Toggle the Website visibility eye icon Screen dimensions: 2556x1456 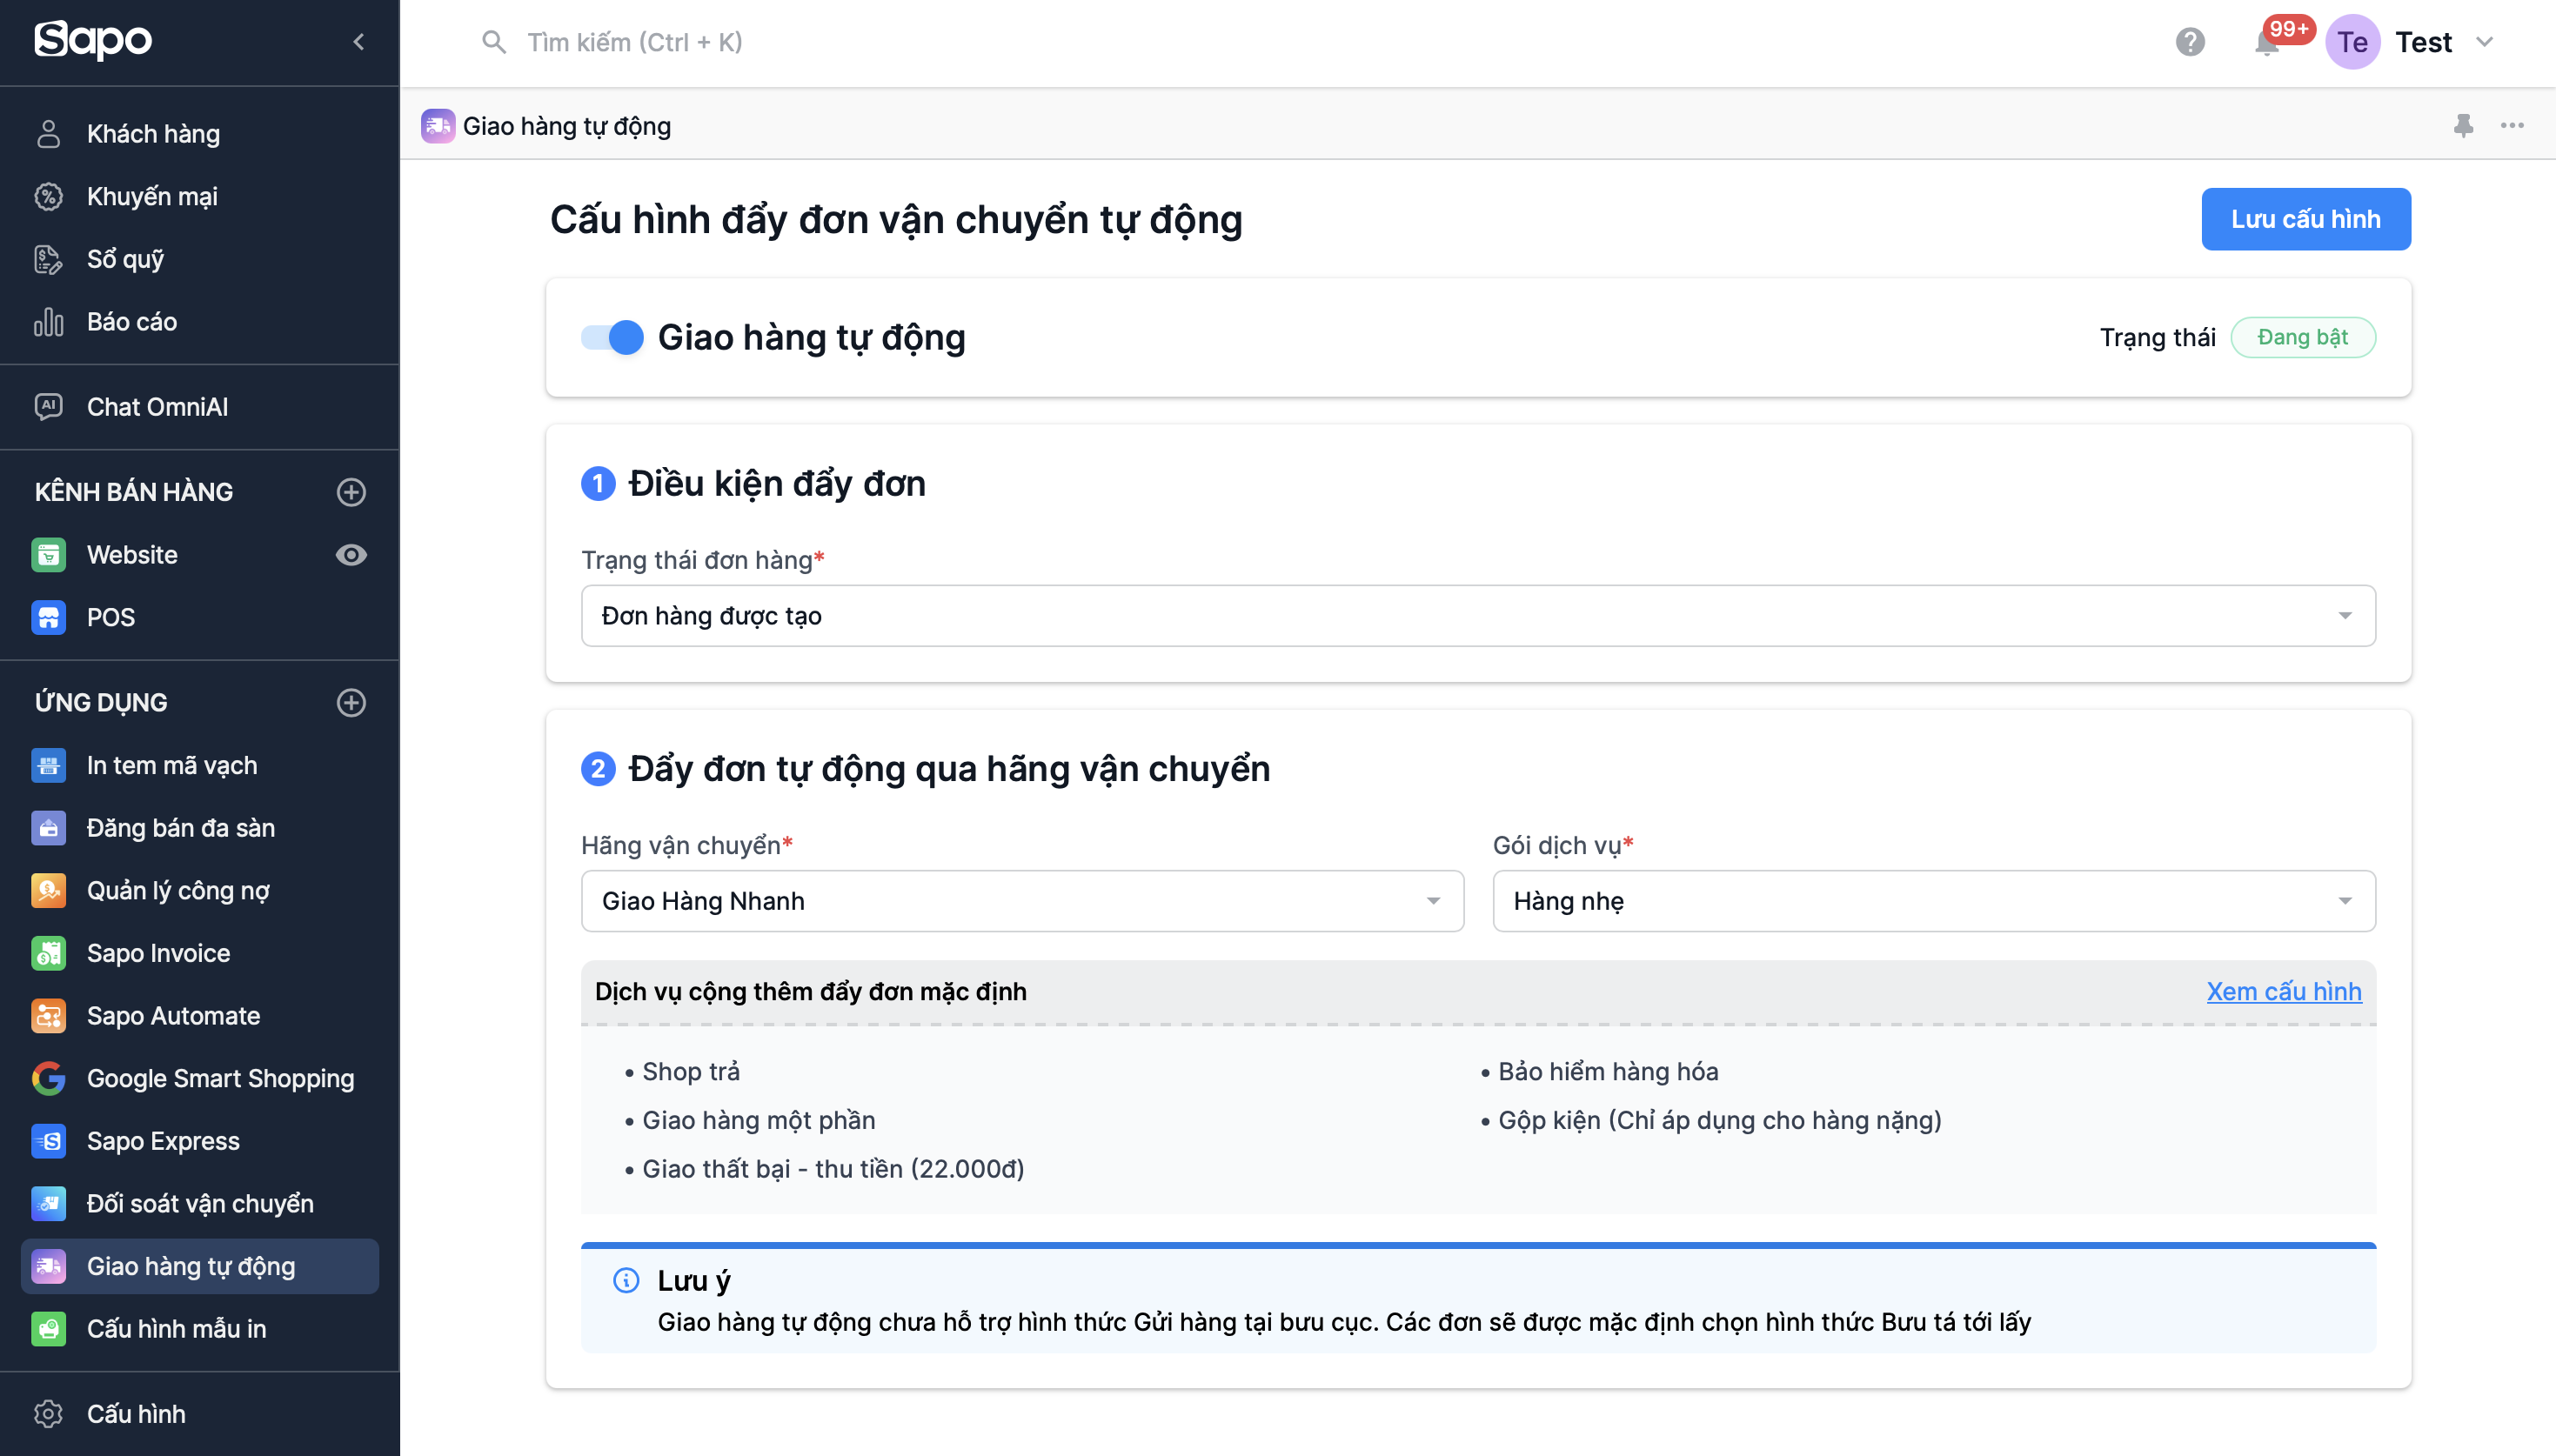tap(351, 555)
